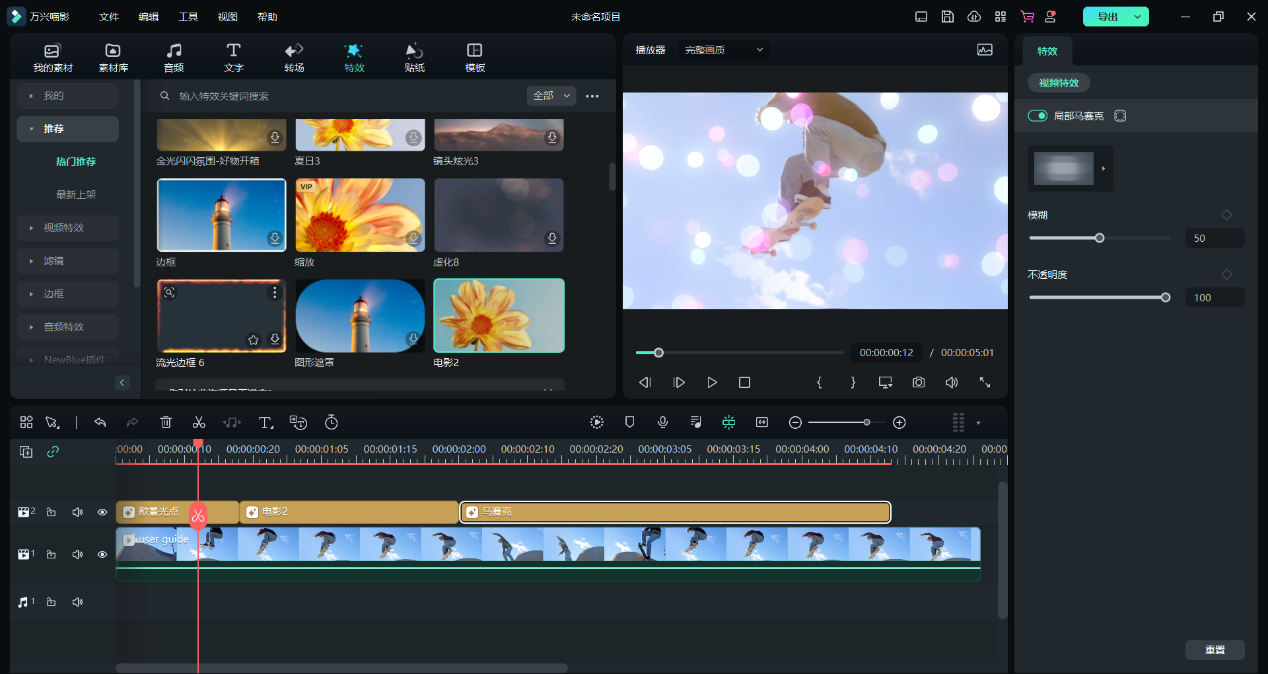Viewport: 1268px width, 674px height.
Task: Click the zoom in plus icon on timeline
Action: [899, 422]
